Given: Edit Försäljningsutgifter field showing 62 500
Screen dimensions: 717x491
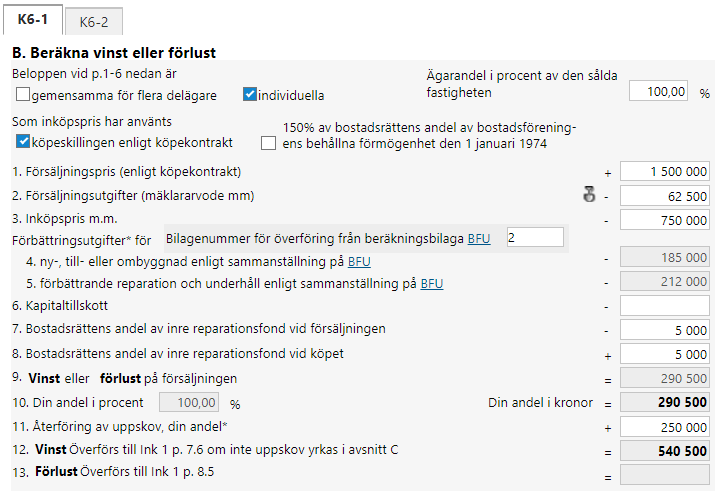Looking at the screenshot, I should (x=665, y=196).
